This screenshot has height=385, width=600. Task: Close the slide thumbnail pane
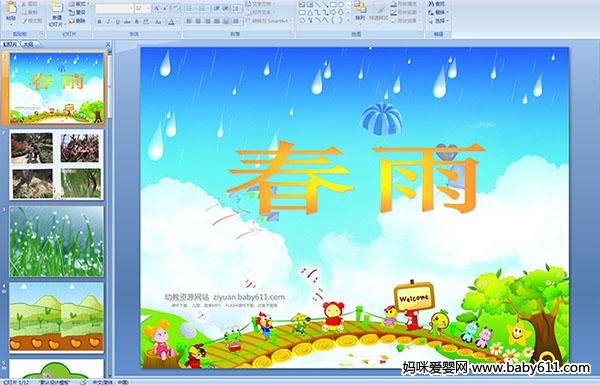click(108, 44)
